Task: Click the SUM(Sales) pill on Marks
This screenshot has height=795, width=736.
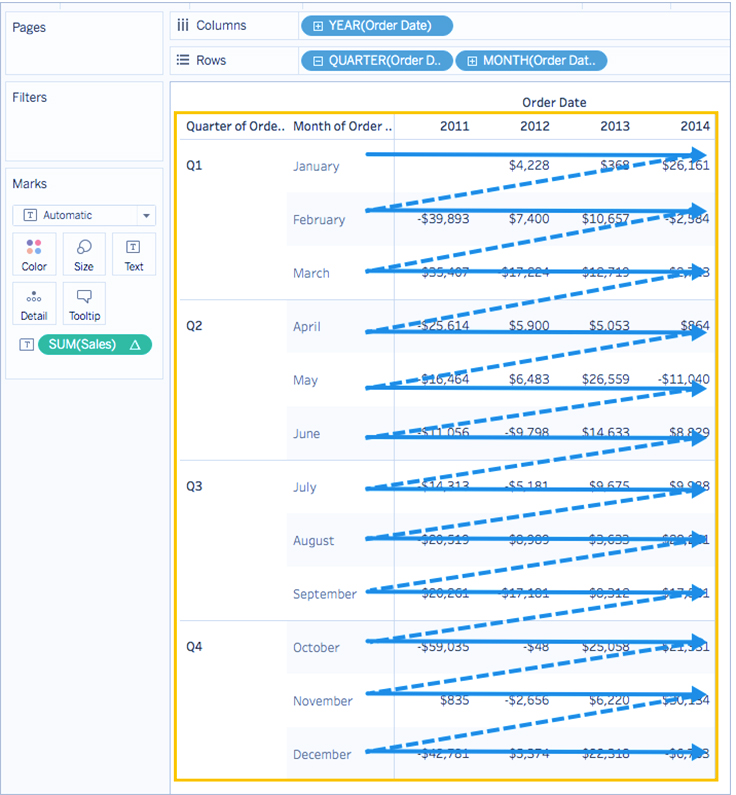Action: point(95,345)
